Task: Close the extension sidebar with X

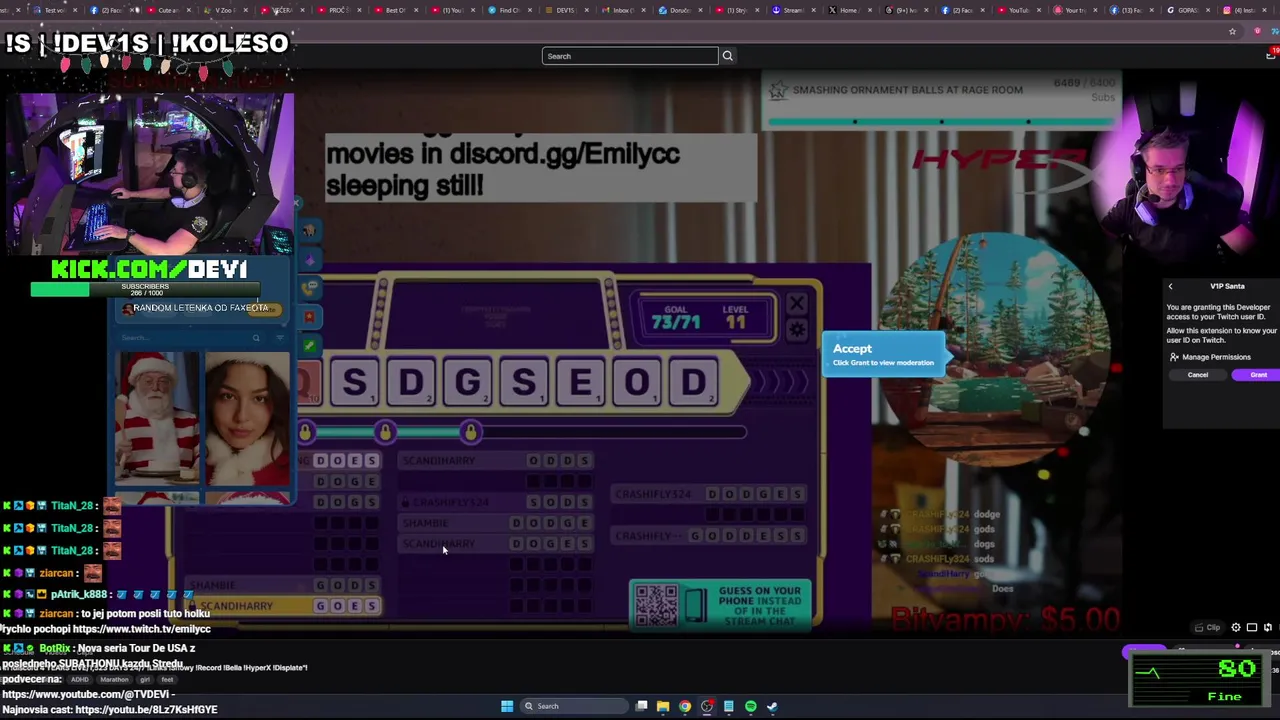Action: coord(297,203)
